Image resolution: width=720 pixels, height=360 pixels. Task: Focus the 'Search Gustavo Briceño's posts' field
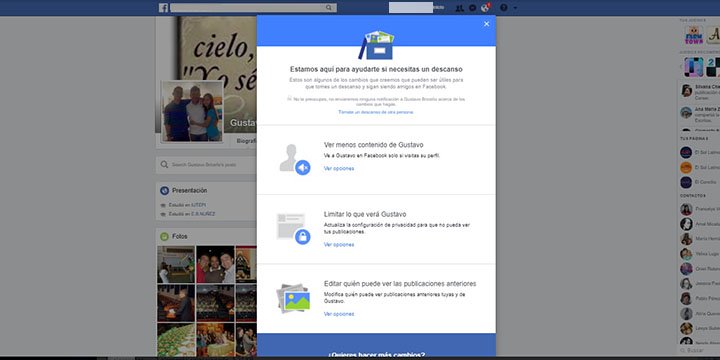pos(206,164)
